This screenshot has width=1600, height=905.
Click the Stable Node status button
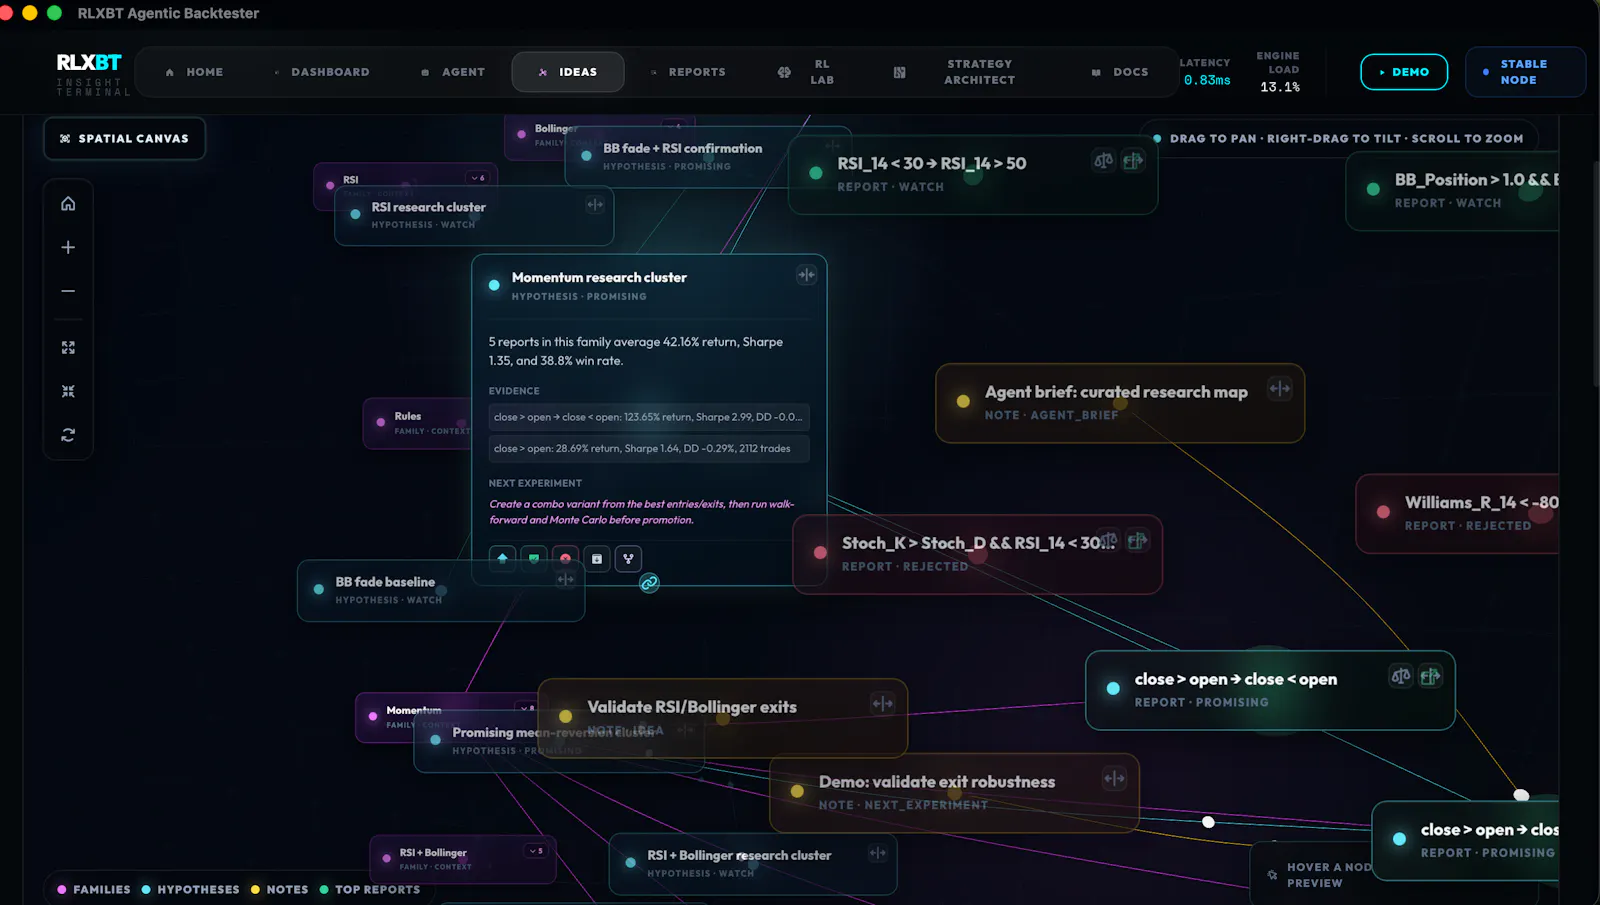click(1525, 72)
